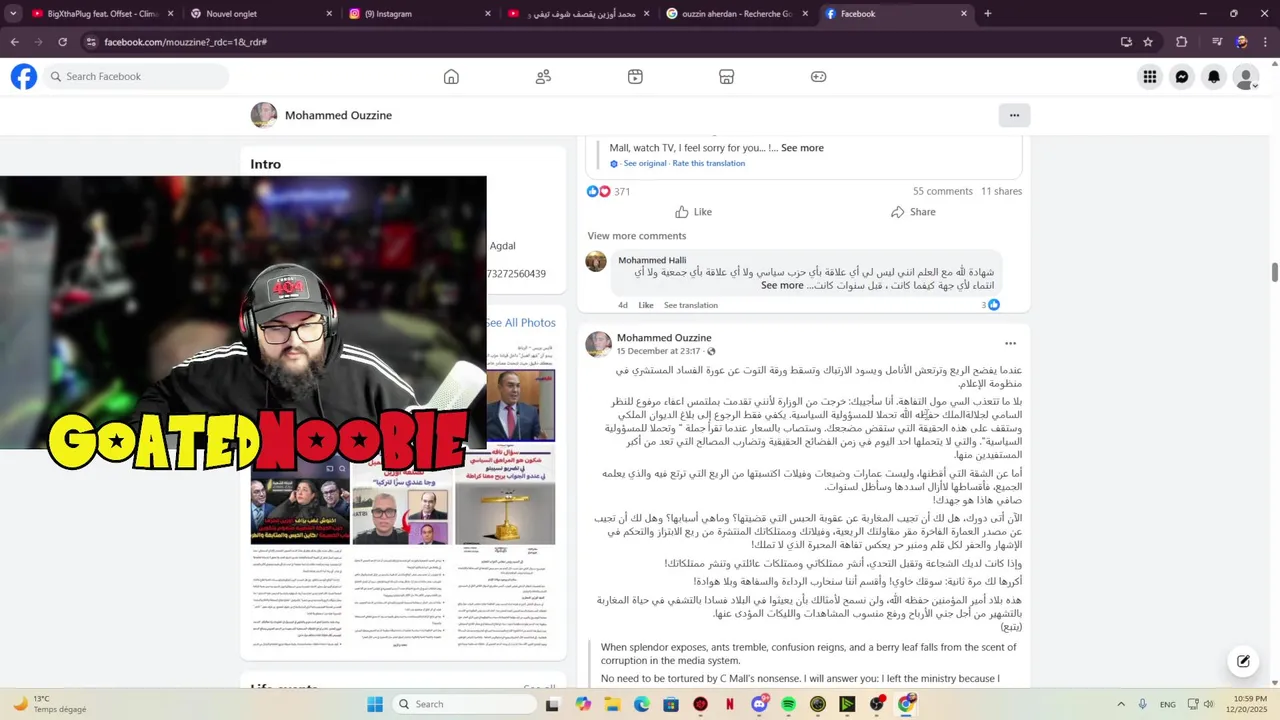Screen dimensions: 1280x720
Task: Click the taskbar Search box
Action: click(x=464, y=704)
